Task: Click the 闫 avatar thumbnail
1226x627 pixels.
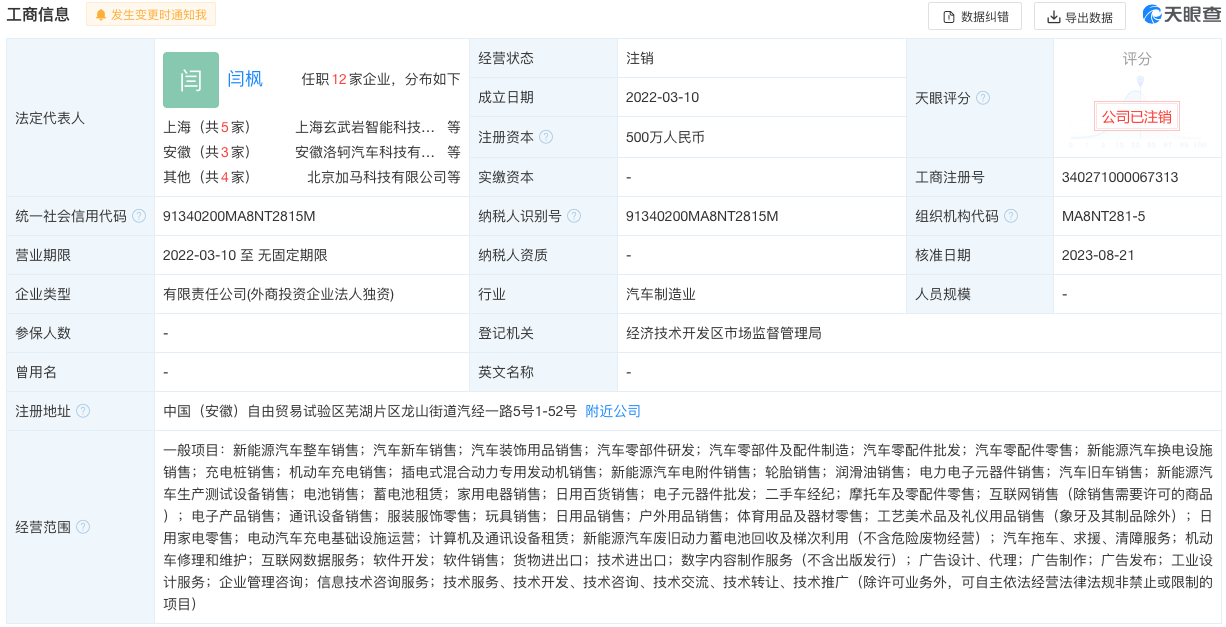Action: pyautogui.click(x=191, y=80)
